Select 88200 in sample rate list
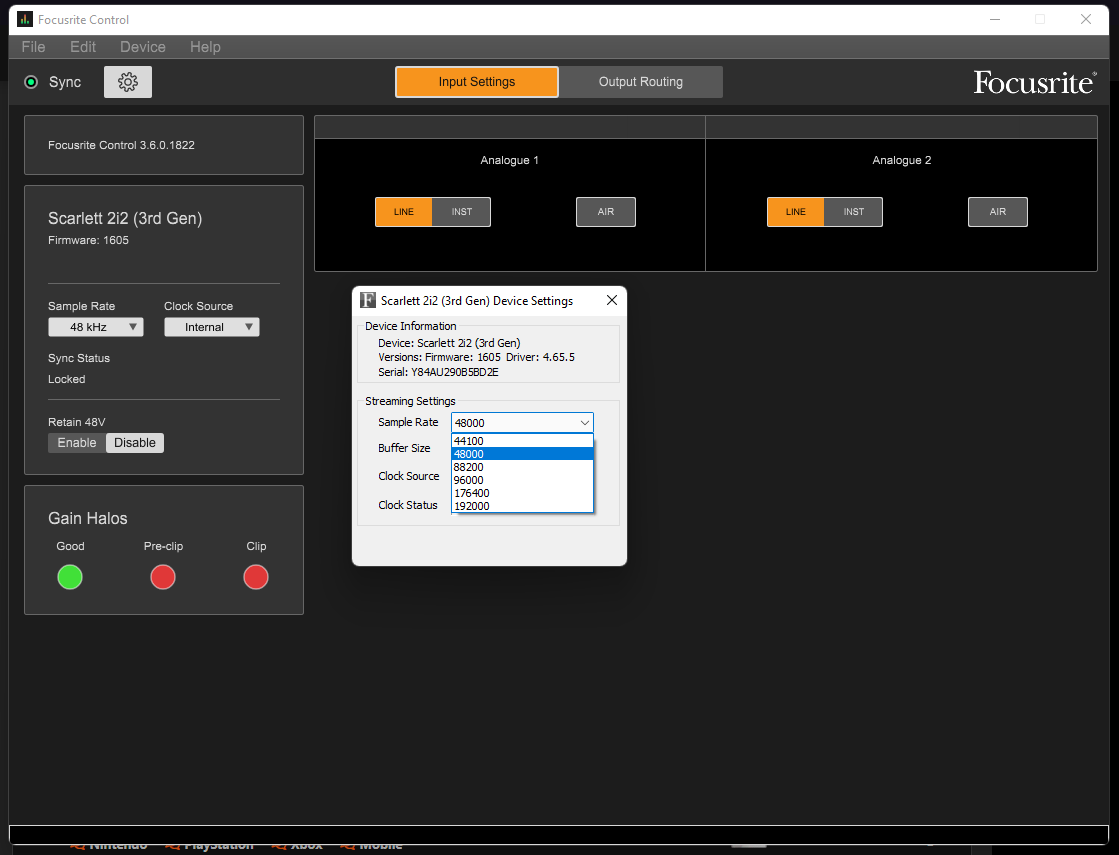1119x855 pixels. [522, 467]
